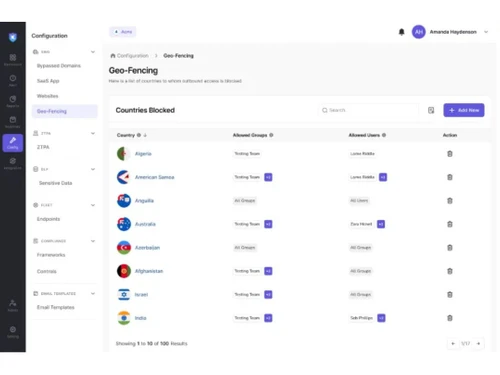Select the Config sidebar item
The image size is (500, 375).
coord(13,143)
